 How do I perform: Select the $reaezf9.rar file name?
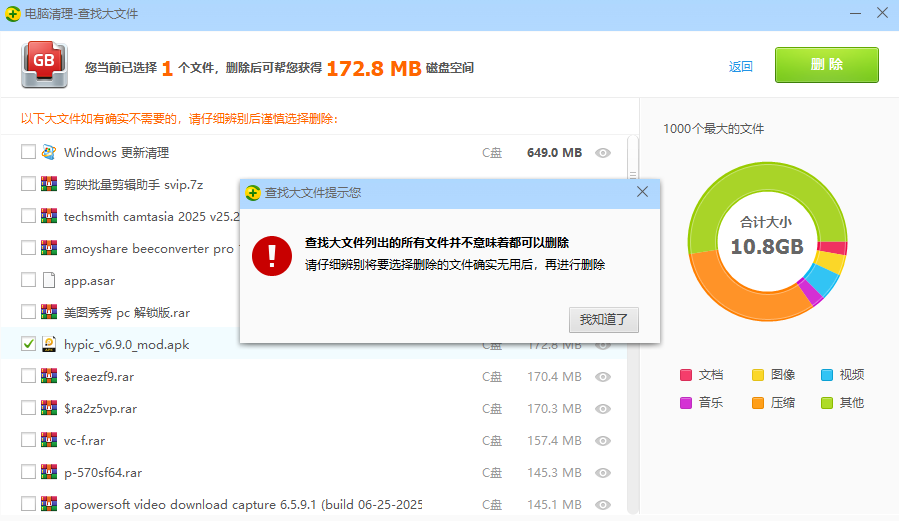[99, 377]
